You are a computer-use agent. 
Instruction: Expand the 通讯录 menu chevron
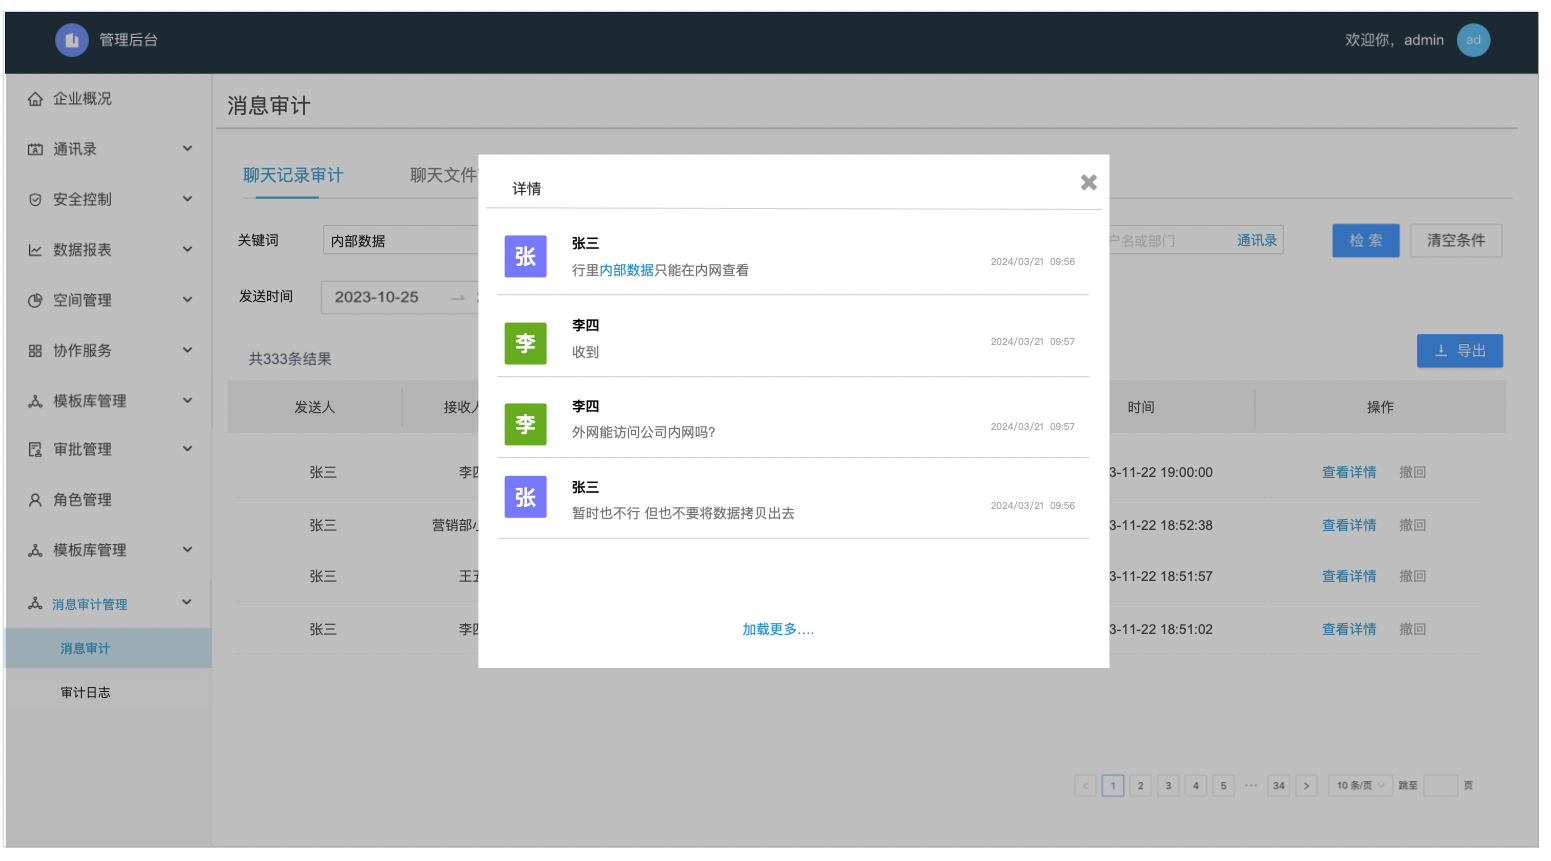(187, 148)
